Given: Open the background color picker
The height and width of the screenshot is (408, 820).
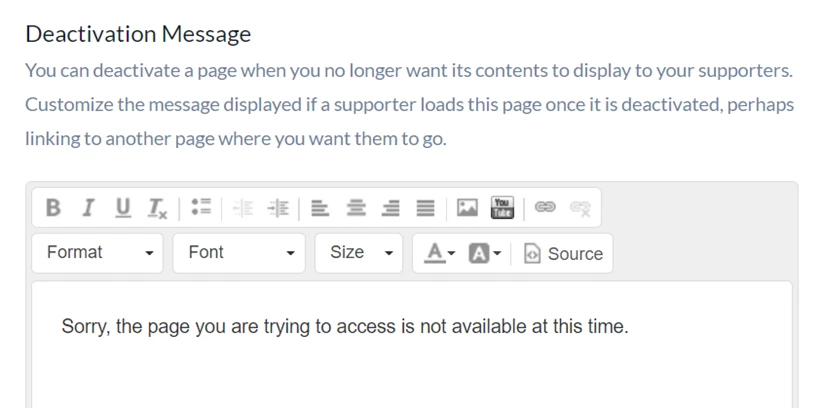Looking at the screenshot, I should [485, 254].
